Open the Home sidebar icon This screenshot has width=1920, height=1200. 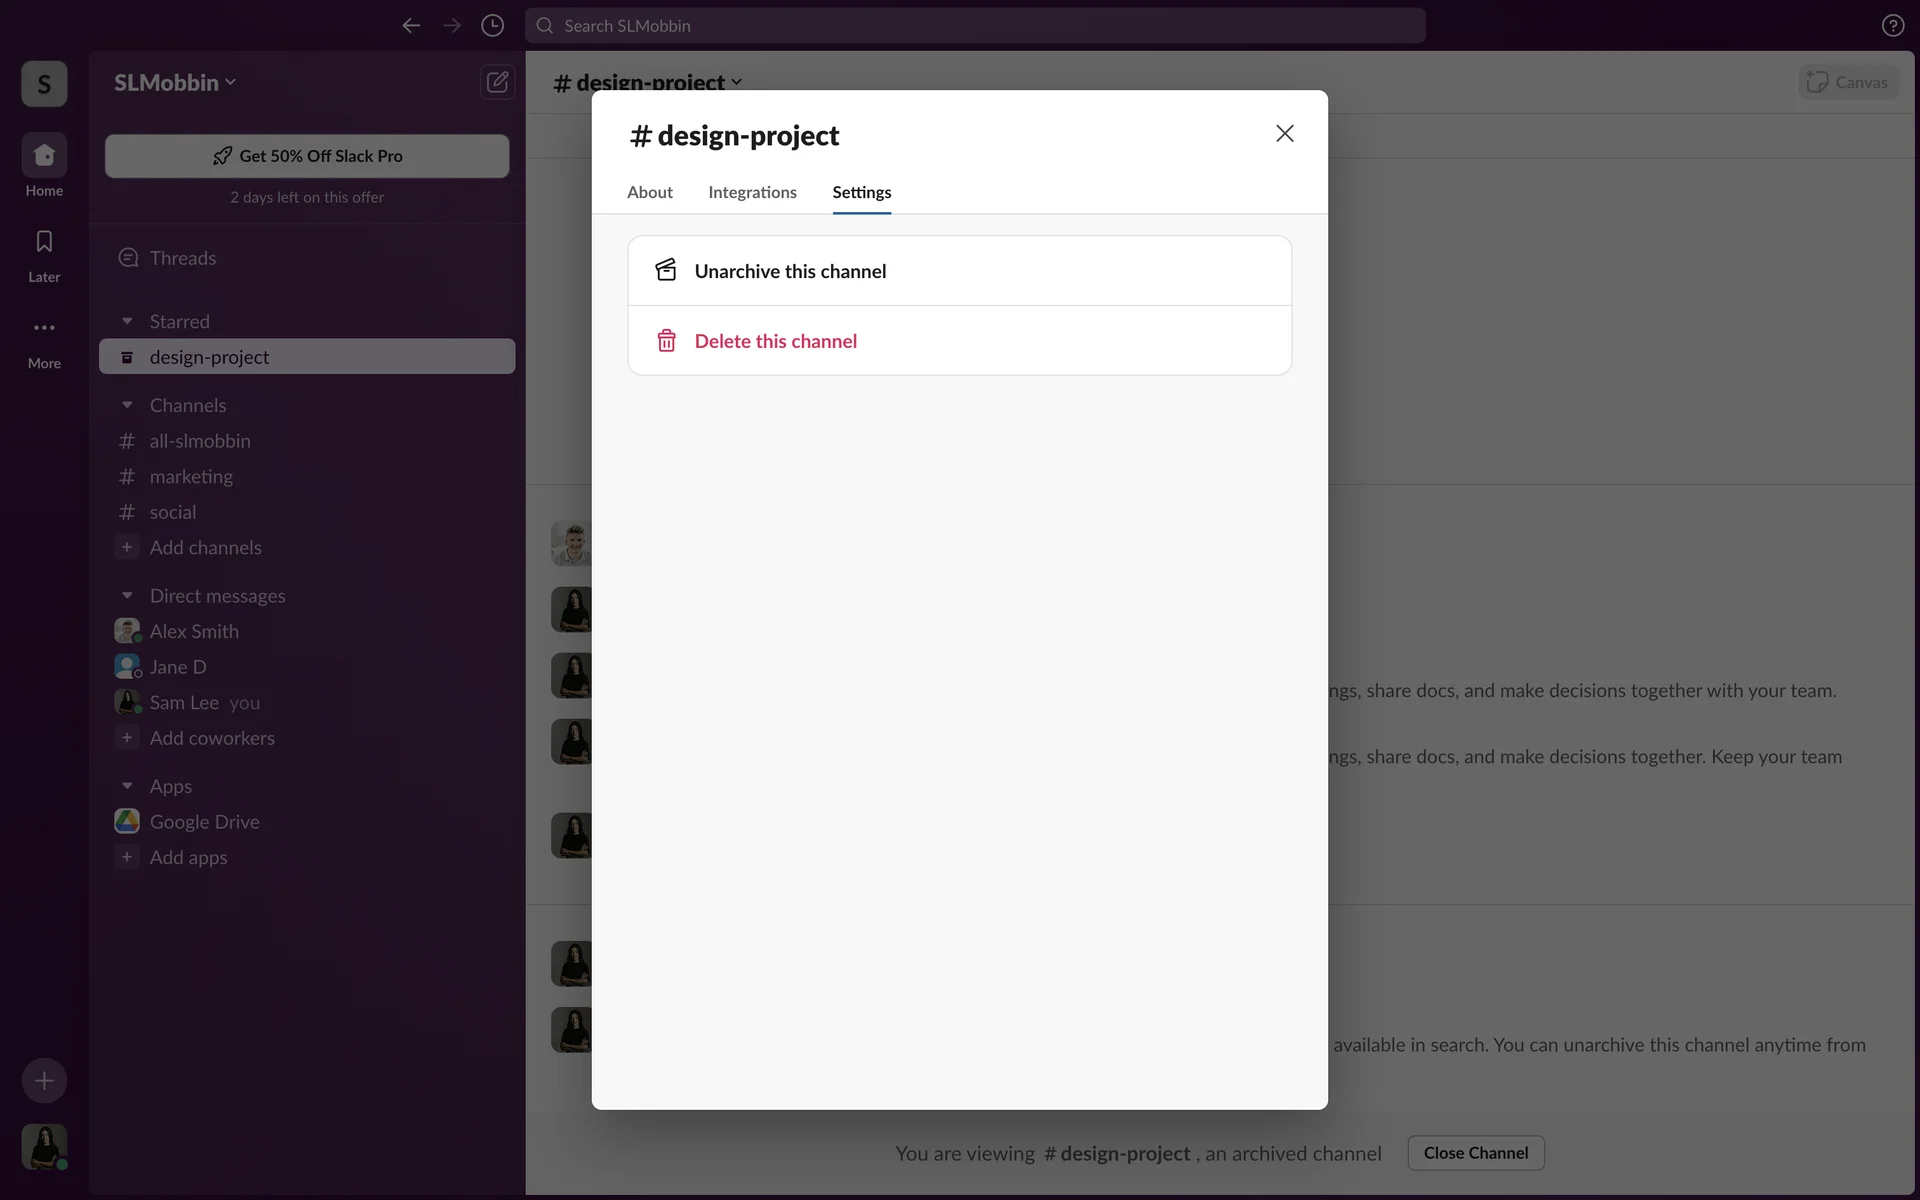[44, 156]
